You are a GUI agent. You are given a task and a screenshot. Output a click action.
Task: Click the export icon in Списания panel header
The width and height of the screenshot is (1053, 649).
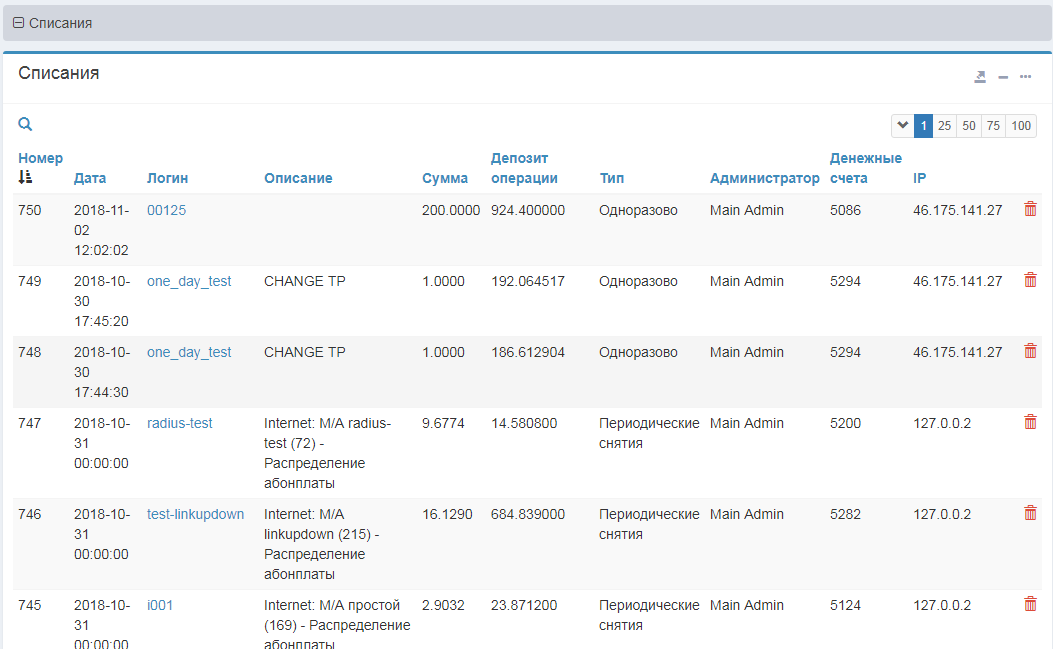(980, 77)
